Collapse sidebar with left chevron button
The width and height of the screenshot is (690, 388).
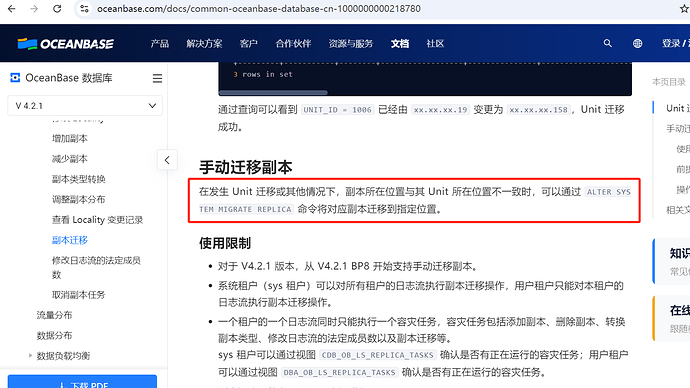click(x=167, y=160)
